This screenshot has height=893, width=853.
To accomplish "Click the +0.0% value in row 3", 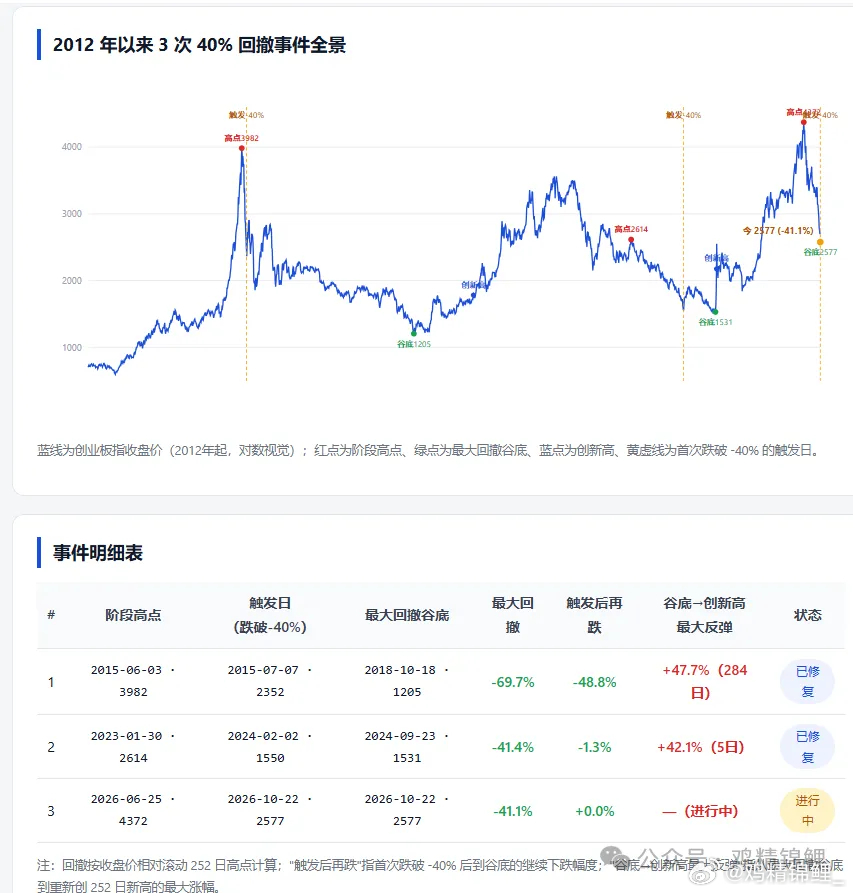I will click(594, 811).
